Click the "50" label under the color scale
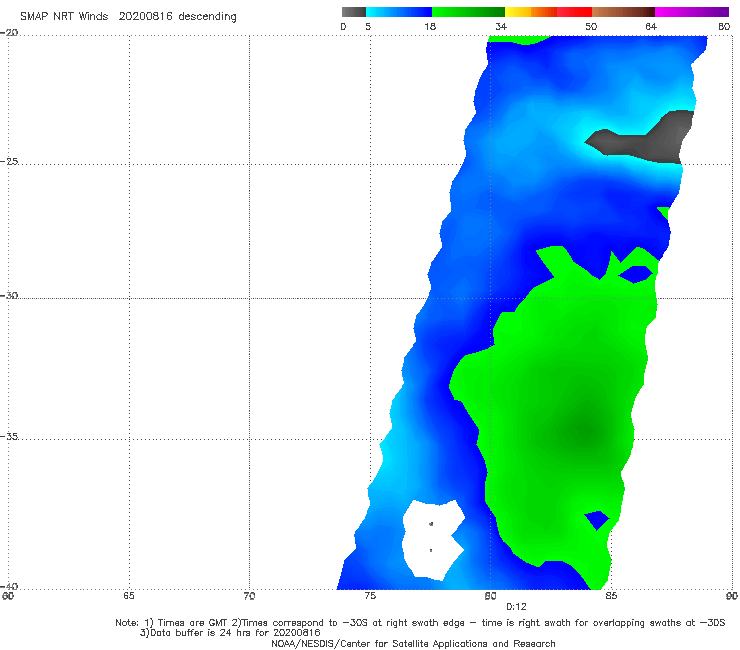 [x=591, y=26]
